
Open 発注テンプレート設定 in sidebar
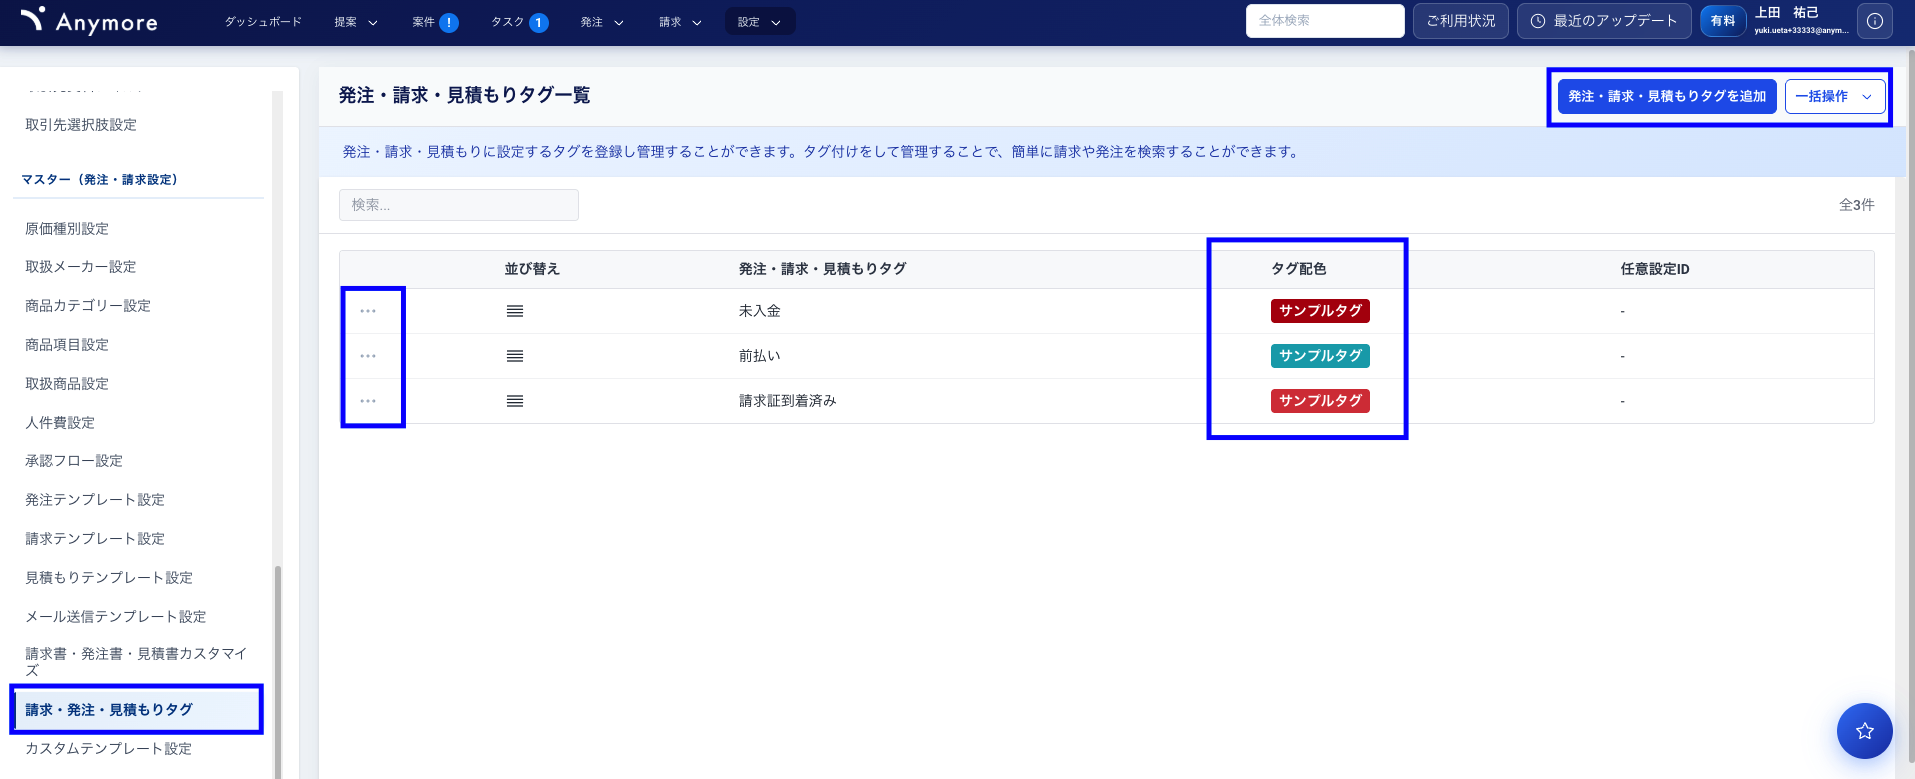tap(95, 500)
